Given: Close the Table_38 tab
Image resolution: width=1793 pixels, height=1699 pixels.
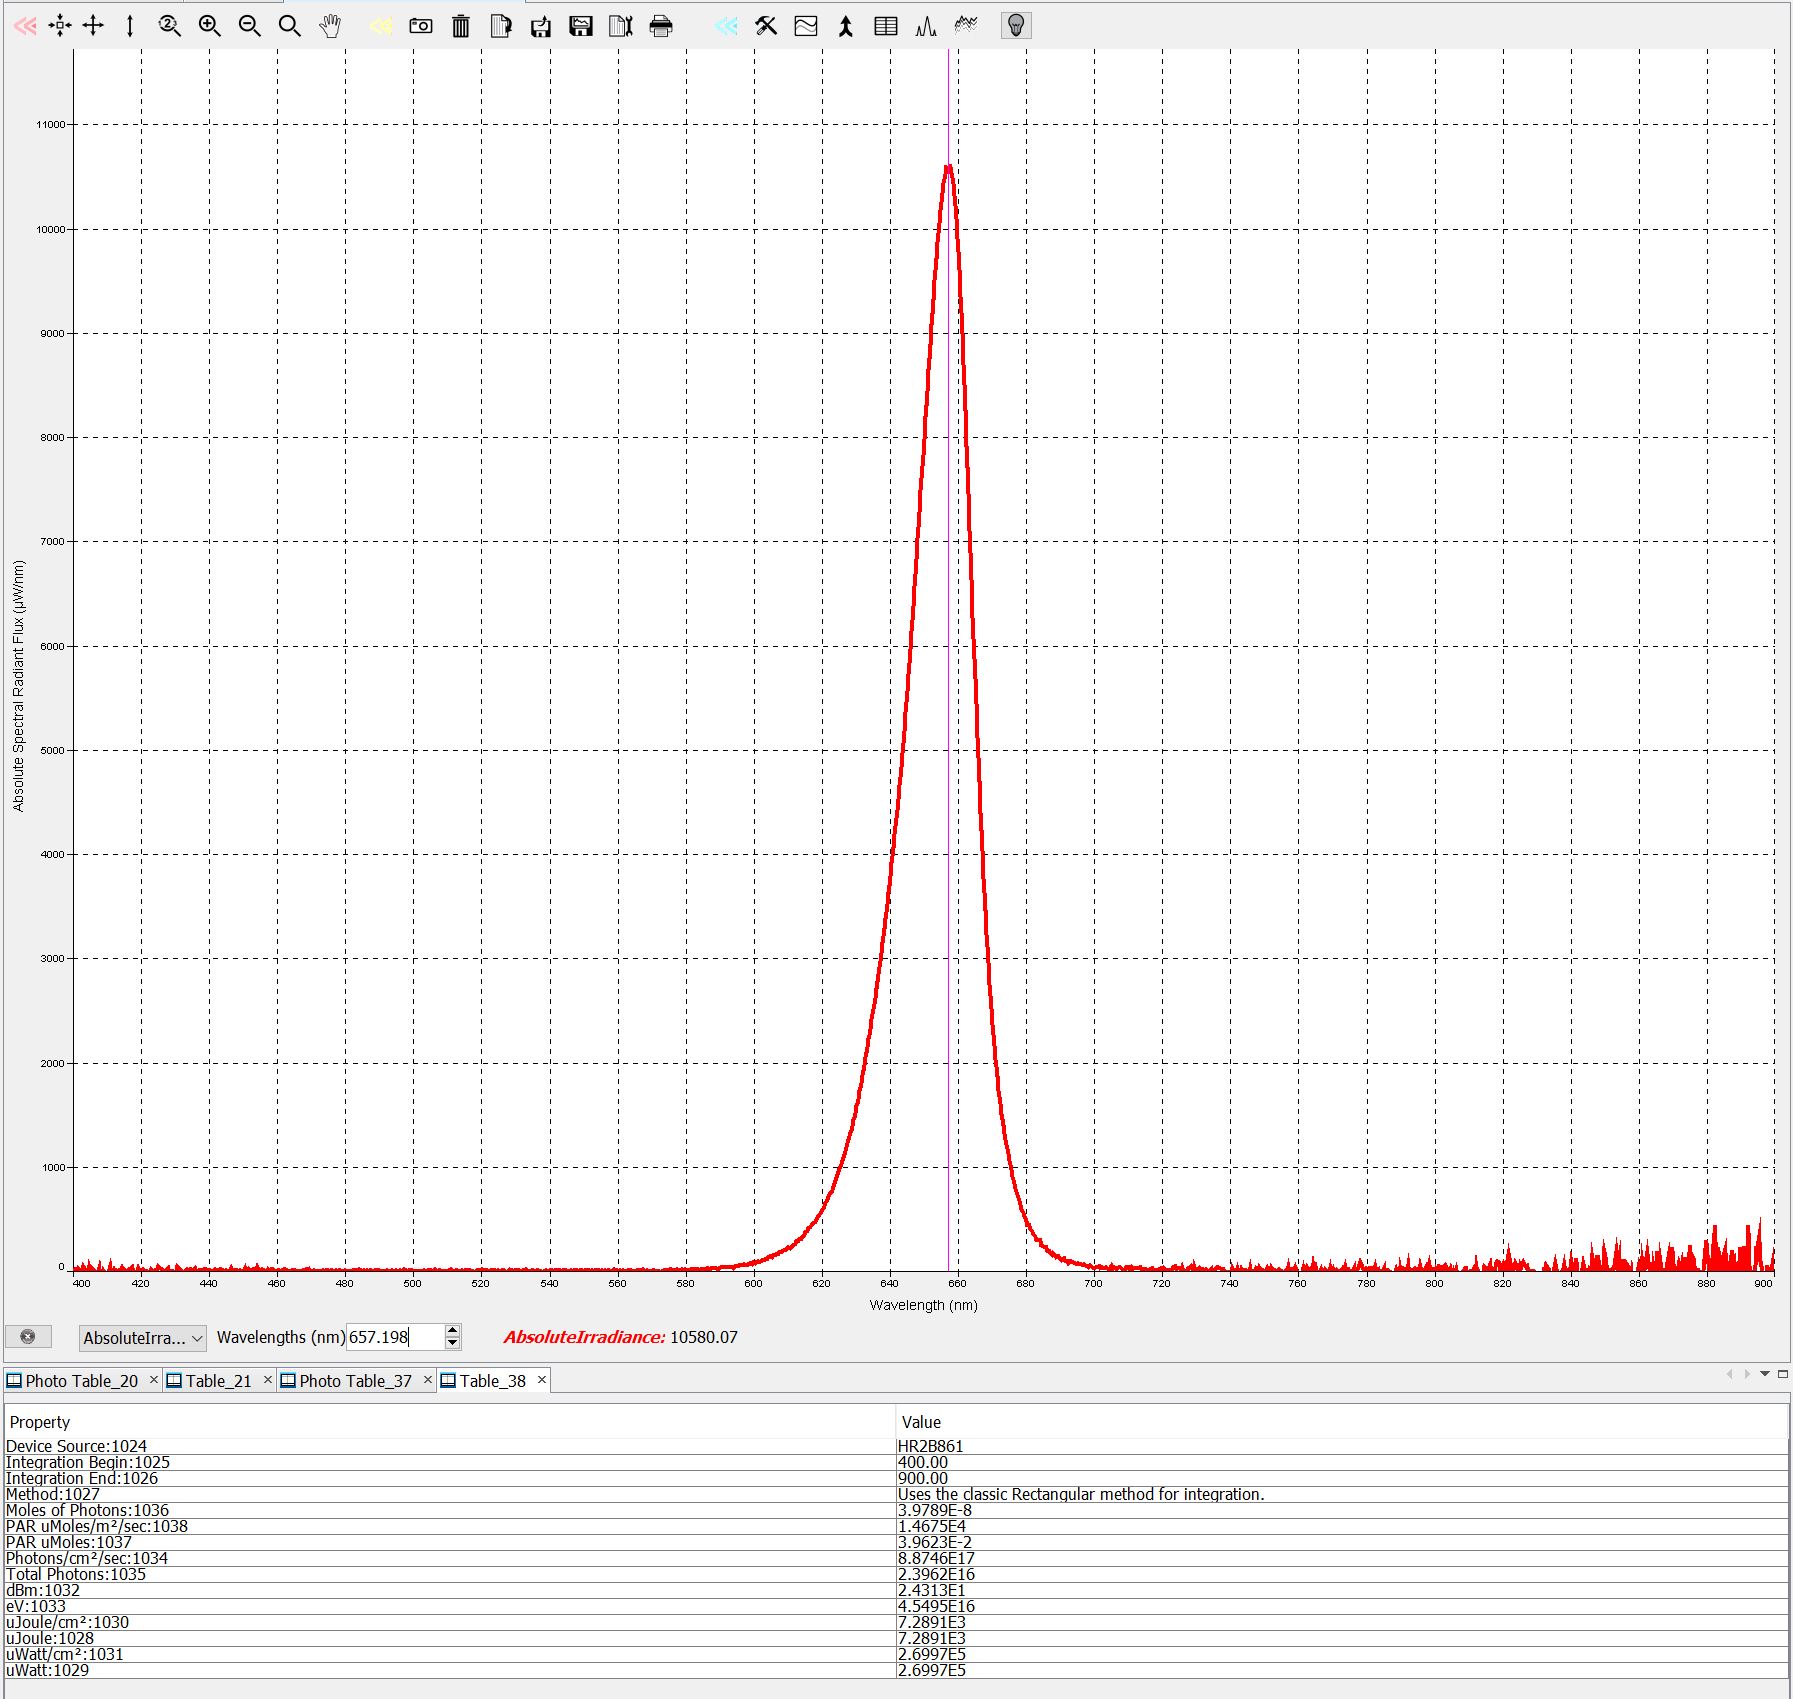Looking at the screenshot, I should tap(541, 1380).
